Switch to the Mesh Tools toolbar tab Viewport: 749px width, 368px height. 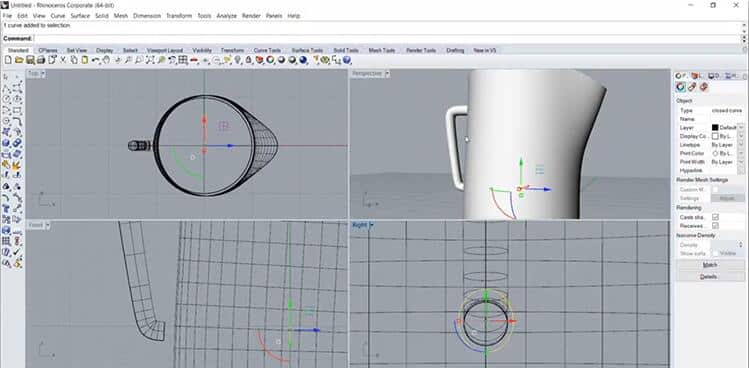[x=382, y=50]
